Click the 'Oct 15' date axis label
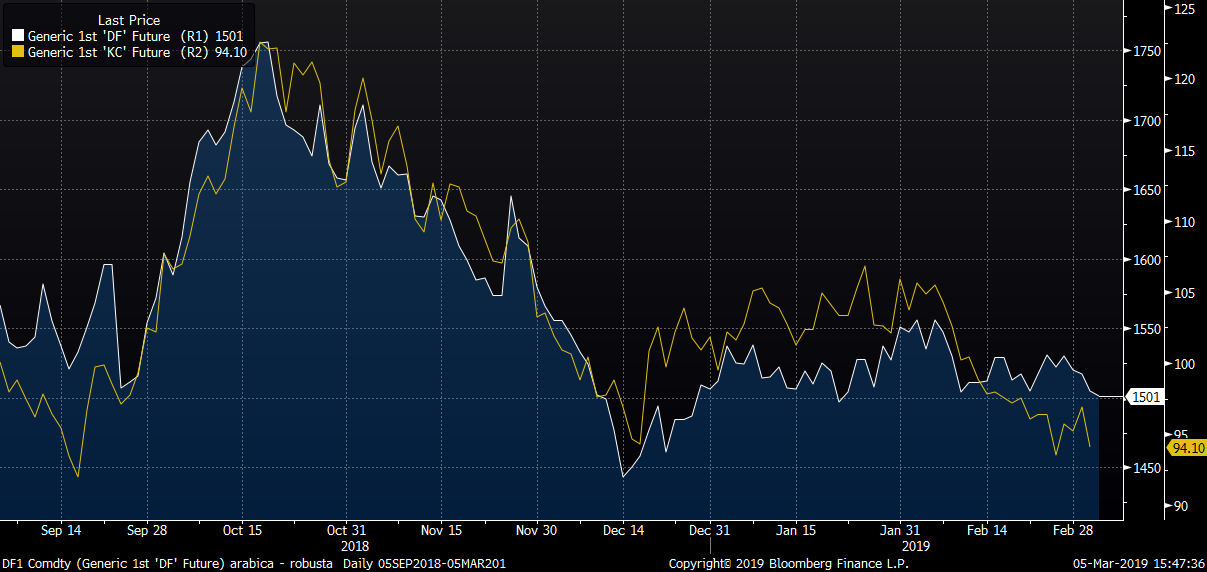 point(243,531)
